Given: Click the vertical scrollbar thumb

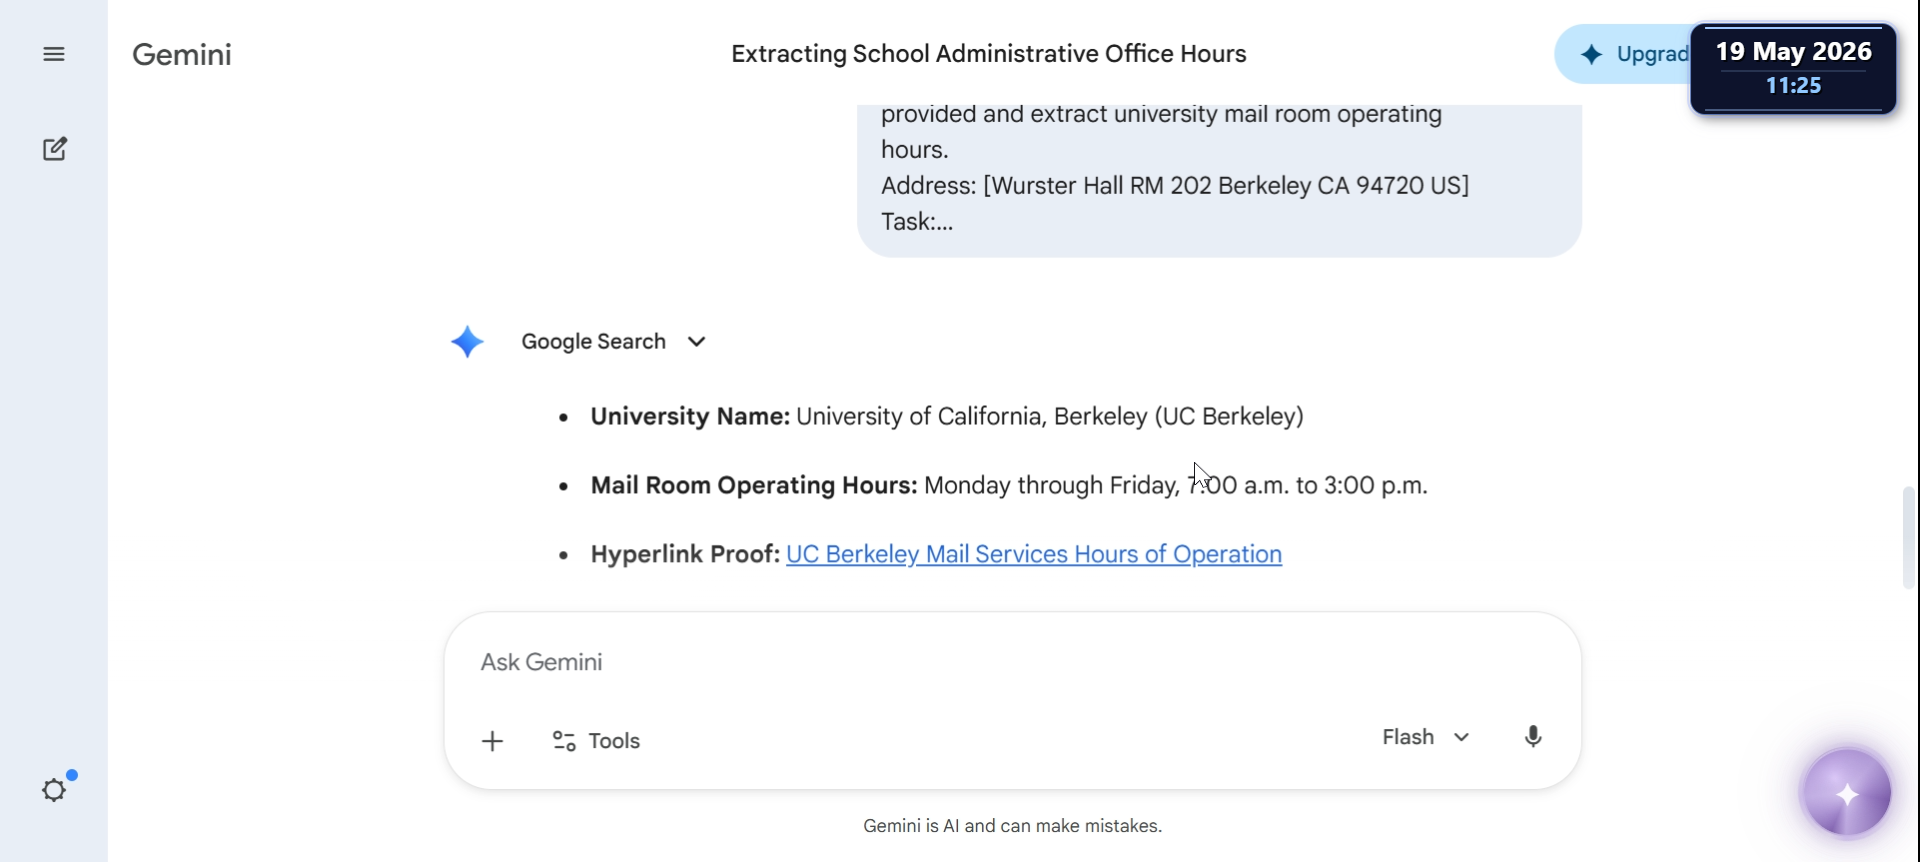Looking at the screenshot, I should (1908, 537).
